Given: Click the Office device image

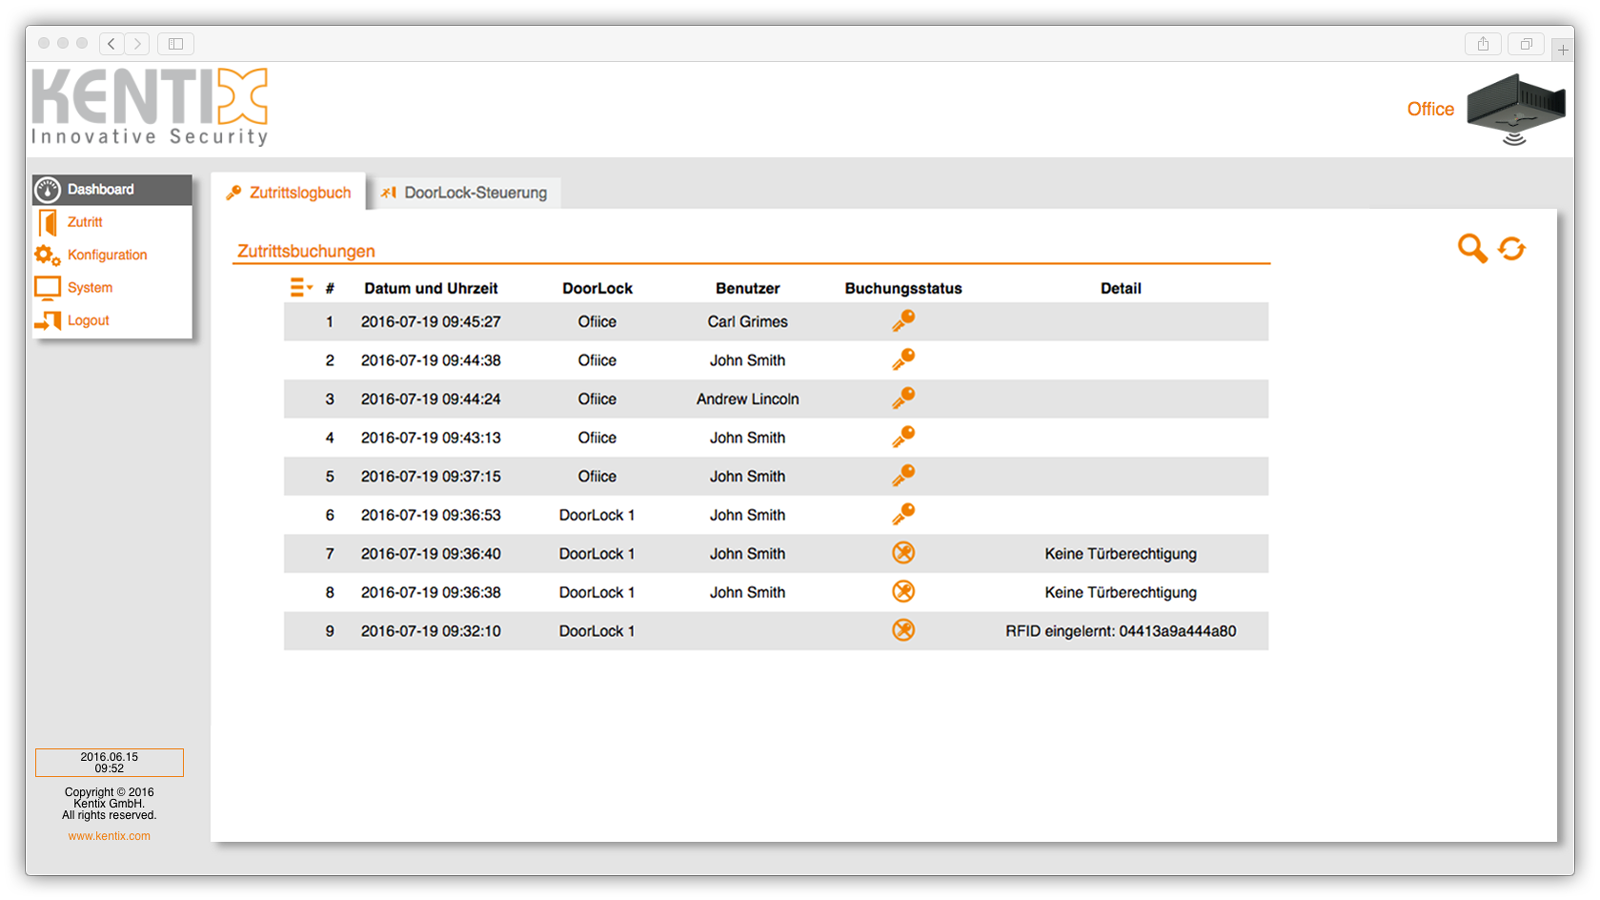Looking at the screenshot, I should [1516, 109].
